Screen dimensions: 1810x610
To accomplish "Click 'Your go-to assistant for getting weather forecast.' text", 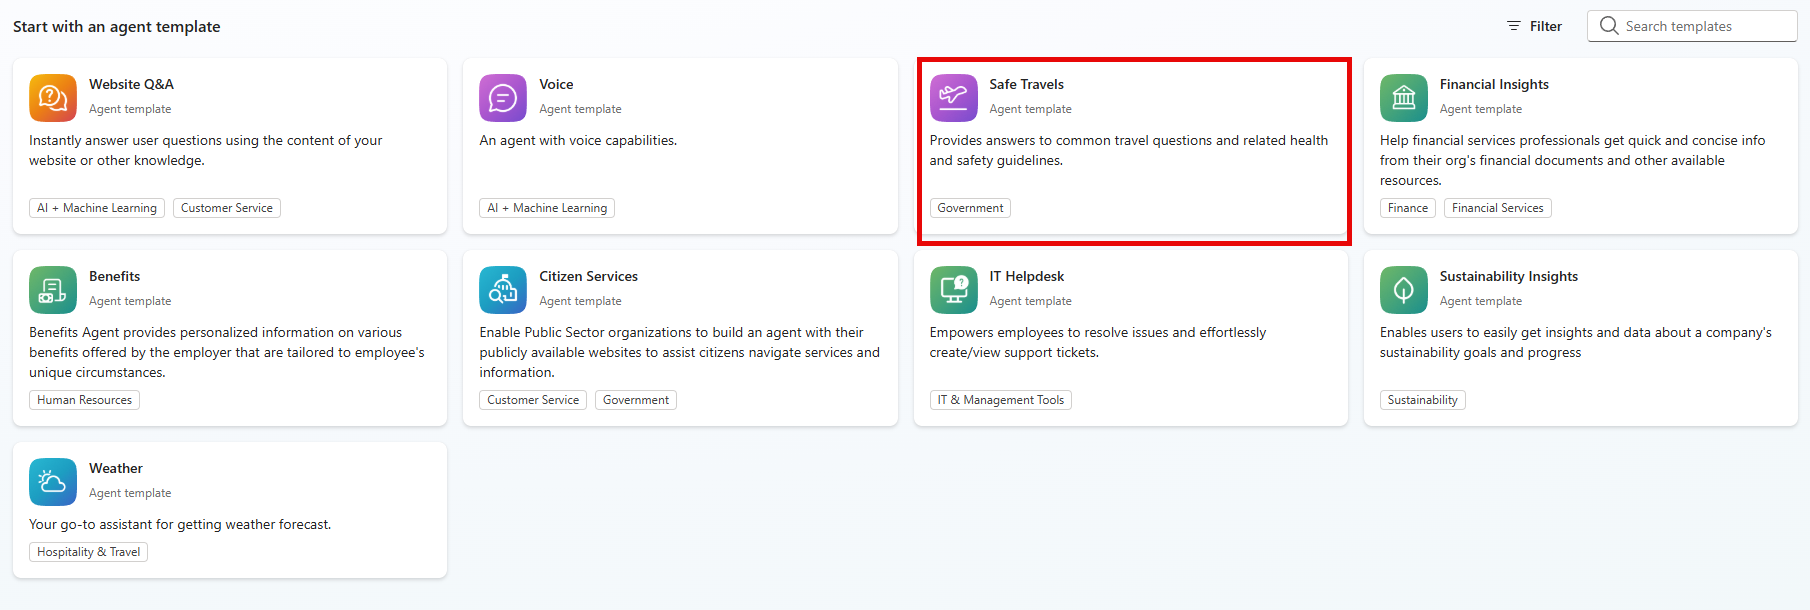I will click(180, 524).
